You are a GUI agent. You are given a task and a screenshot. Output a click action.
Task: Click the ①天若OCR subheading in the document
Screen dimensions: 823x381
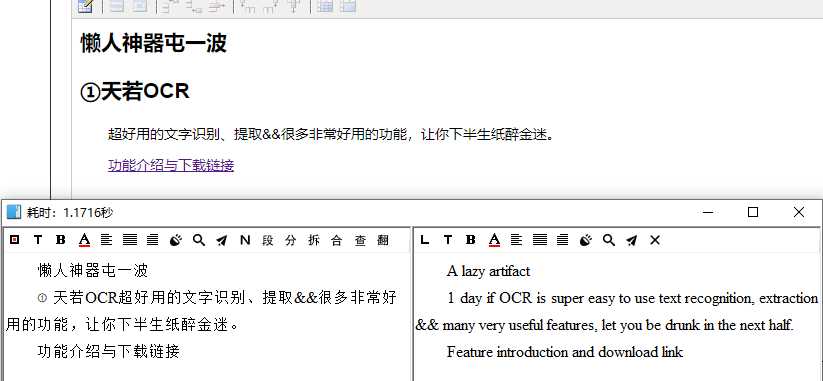point(134,91)
